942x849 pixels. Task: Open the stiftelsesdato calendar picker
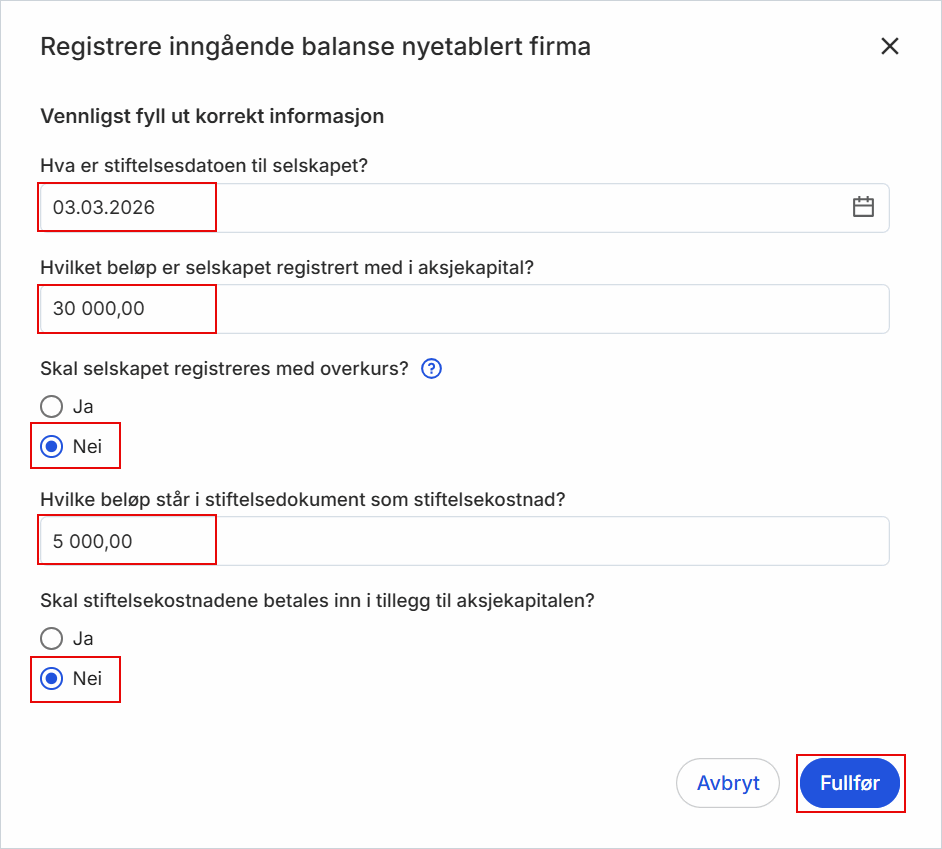864,207
